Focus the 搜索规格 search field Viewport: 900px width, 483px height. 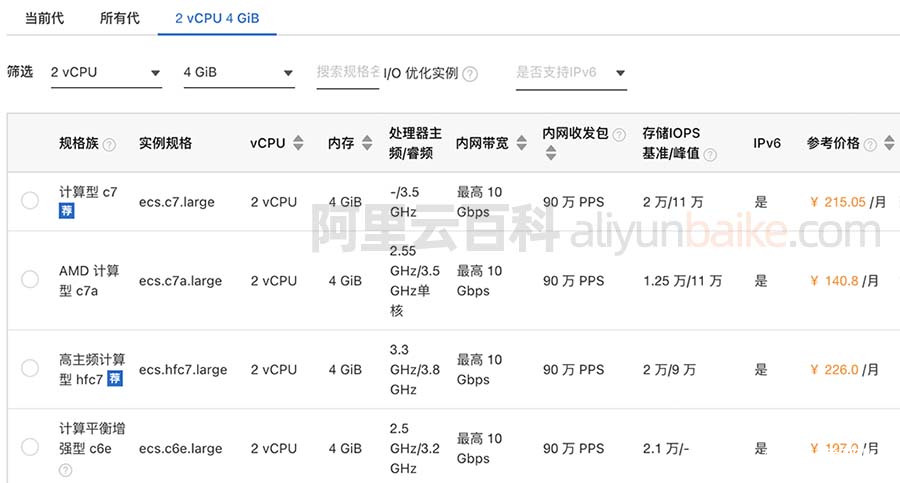pyautogui.click(x=347, y=72)
